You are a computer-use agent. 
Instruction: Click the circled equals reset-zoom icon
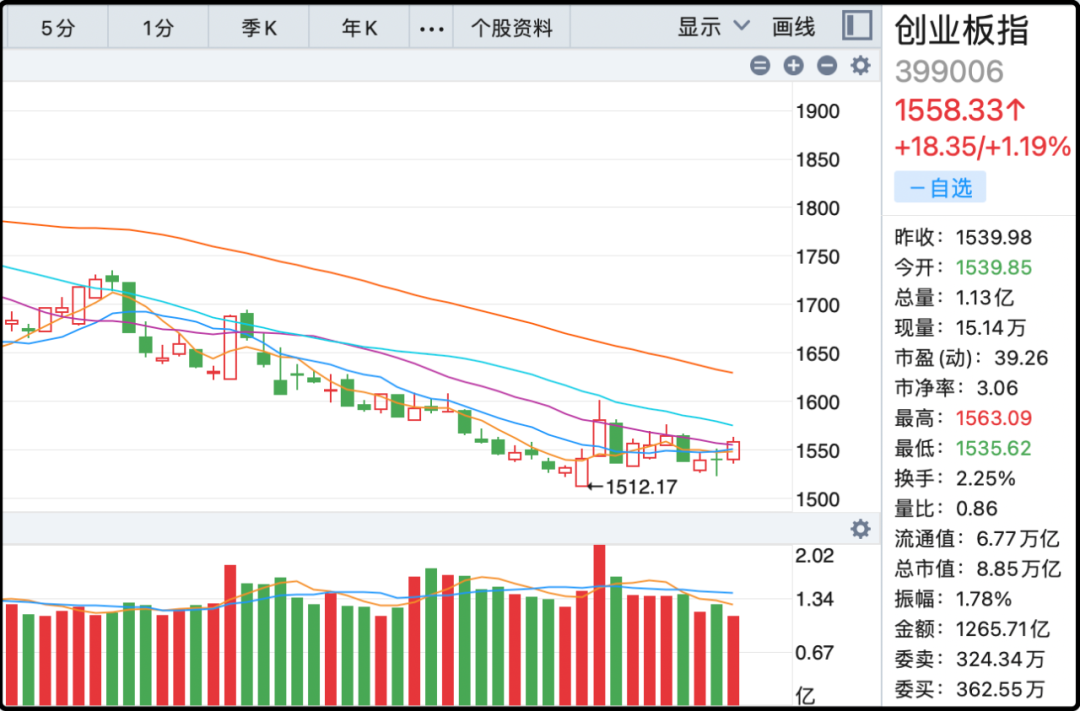click(x=760, y=66)
